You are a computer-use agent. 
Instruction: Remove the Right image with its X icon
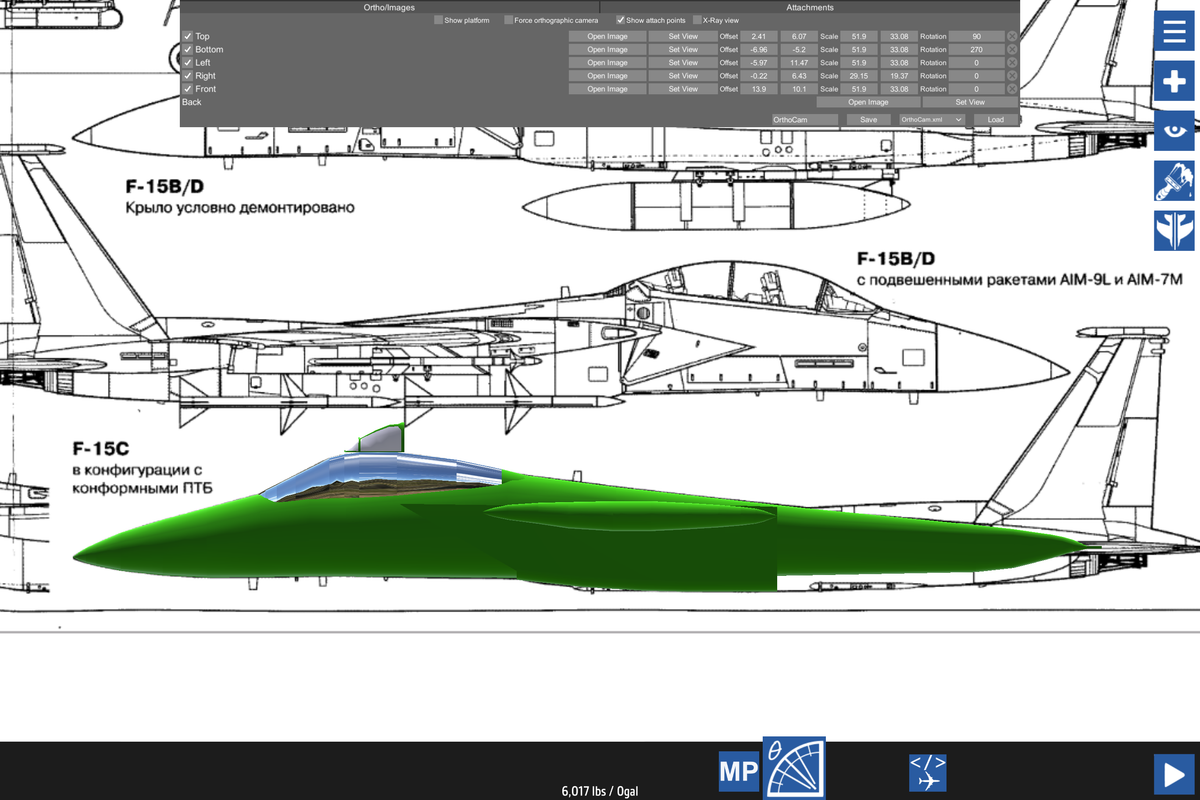[1012, 75]
